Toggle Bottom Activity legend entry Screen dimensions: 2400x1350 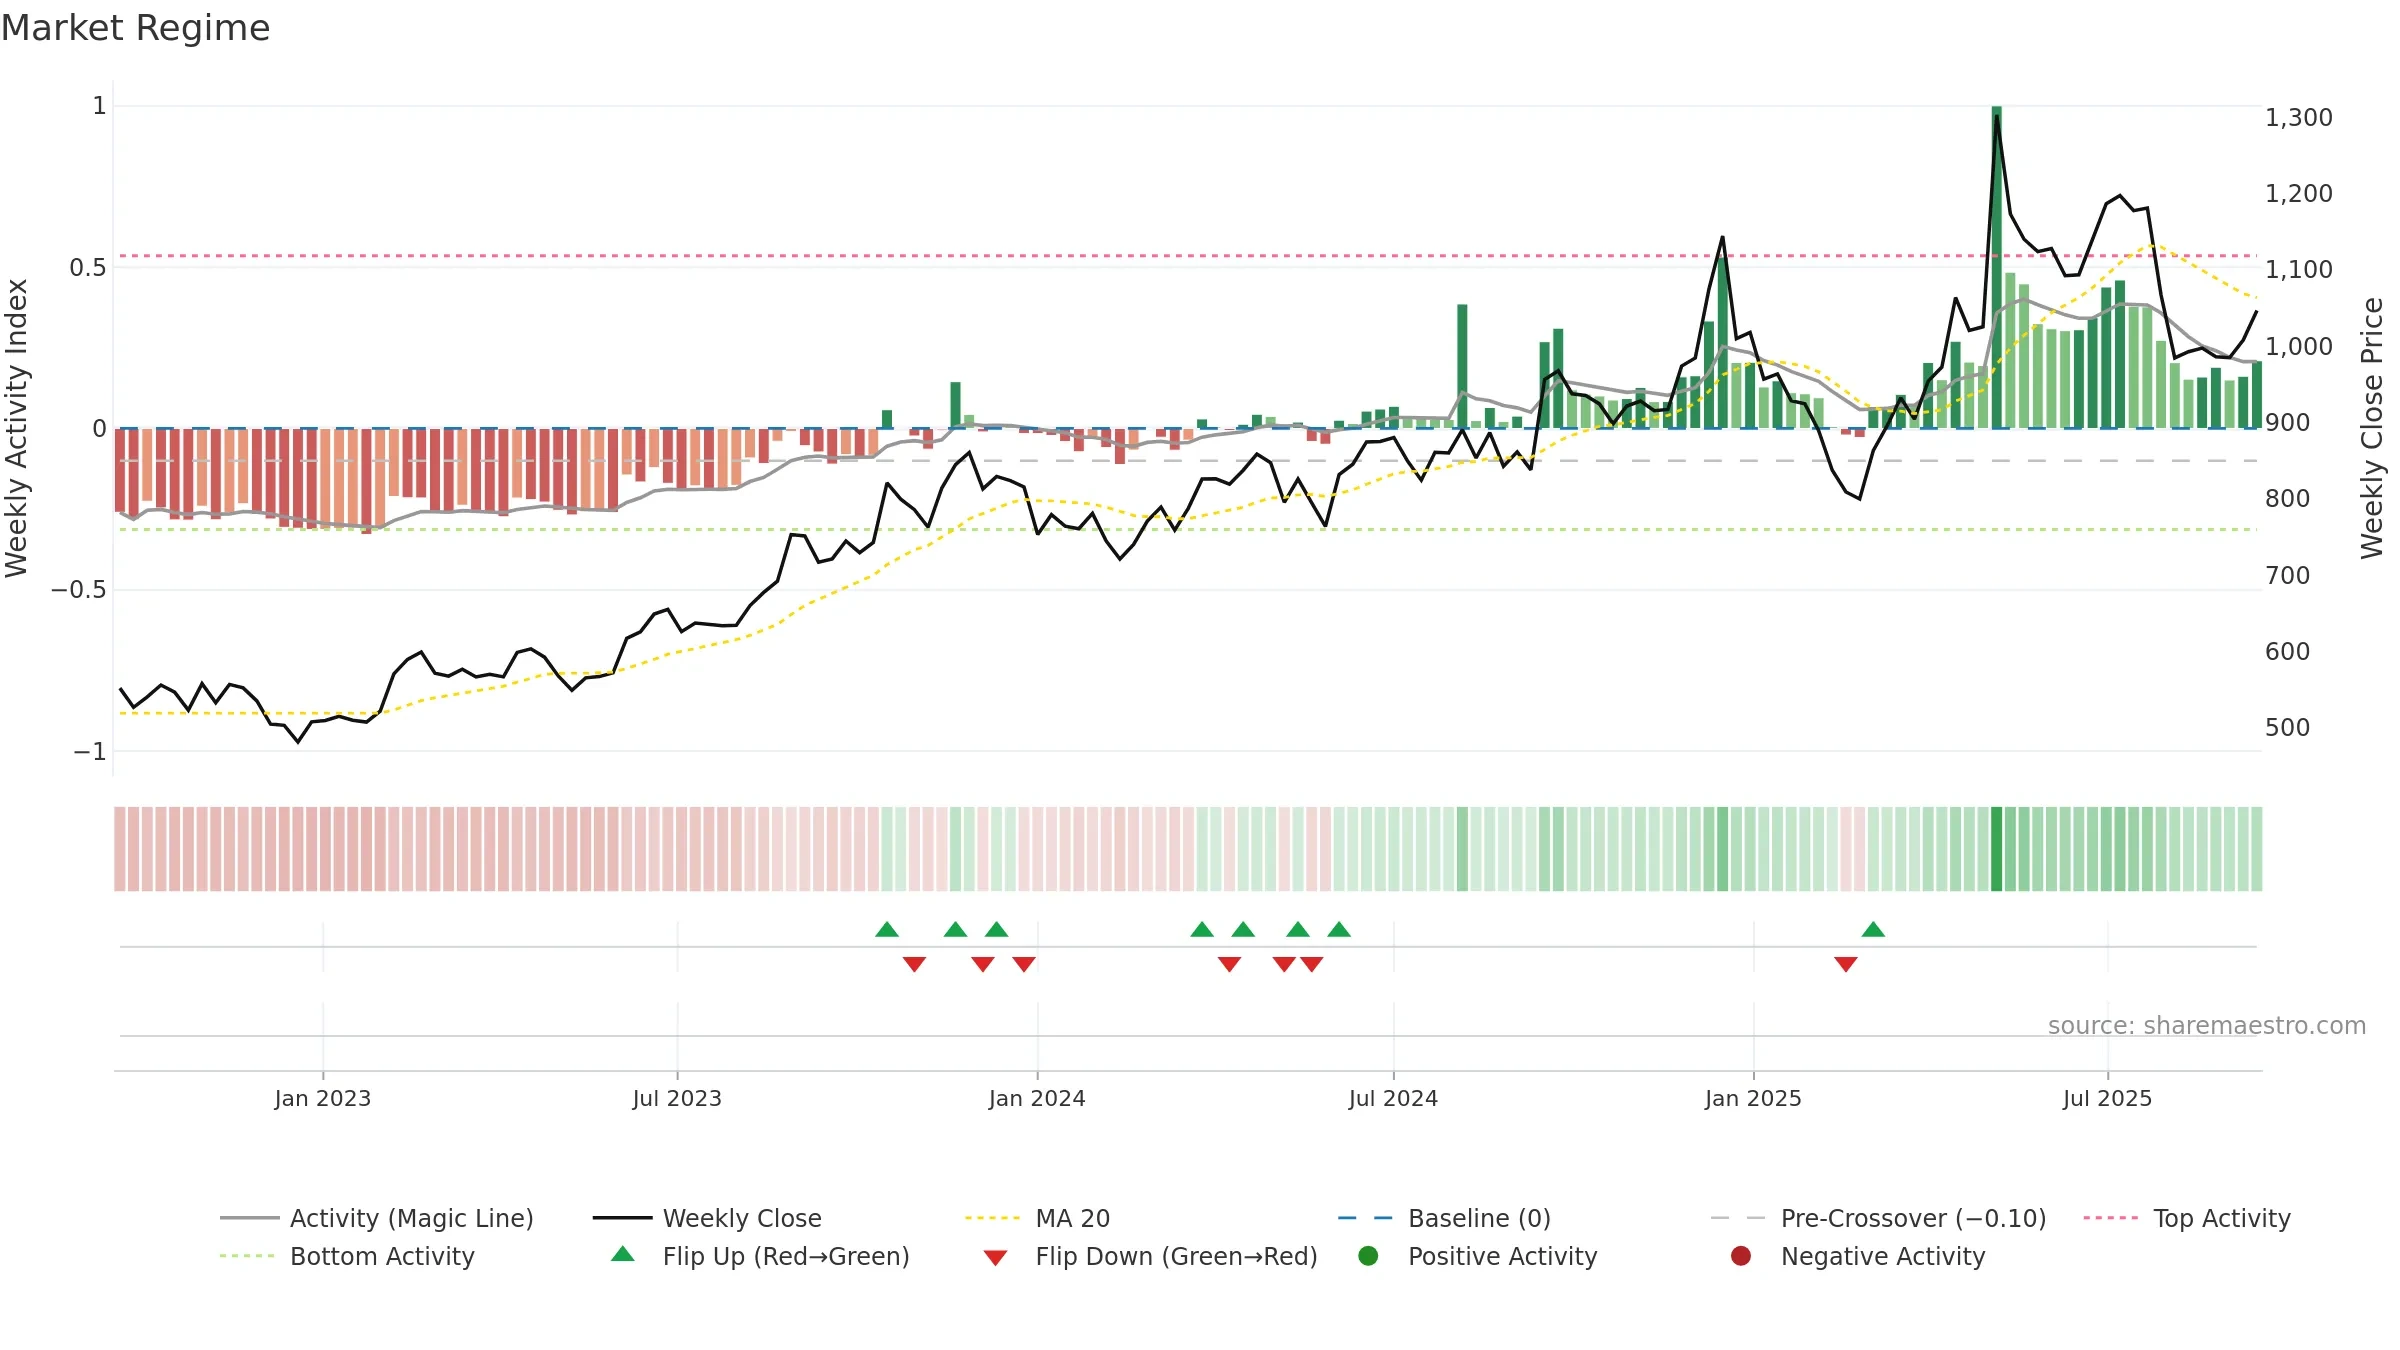(x=347, y=1256)
